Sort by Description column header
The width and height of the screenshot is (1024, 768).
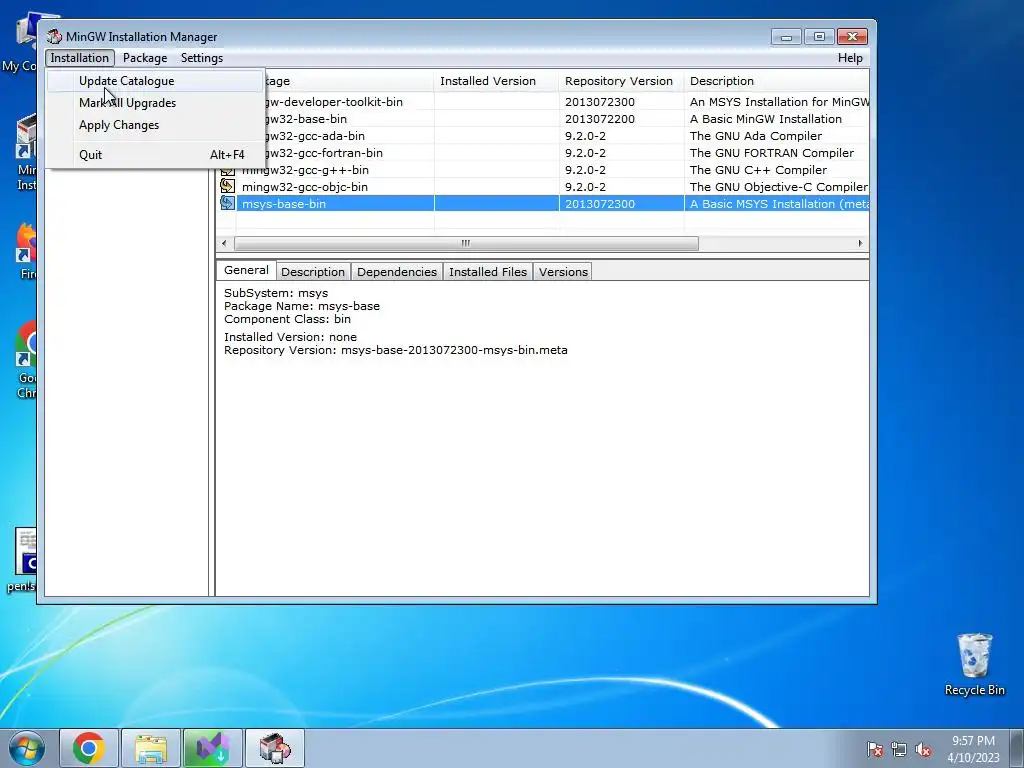(776, 81)
